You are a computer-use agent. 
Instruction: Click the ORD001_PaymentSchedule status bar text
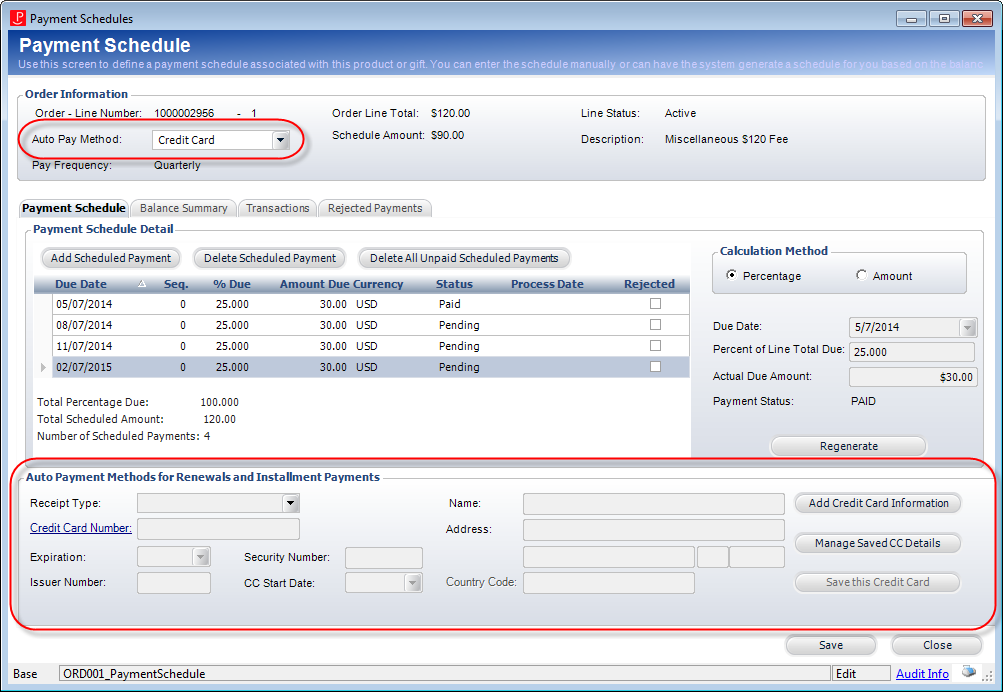click(134, 673)
